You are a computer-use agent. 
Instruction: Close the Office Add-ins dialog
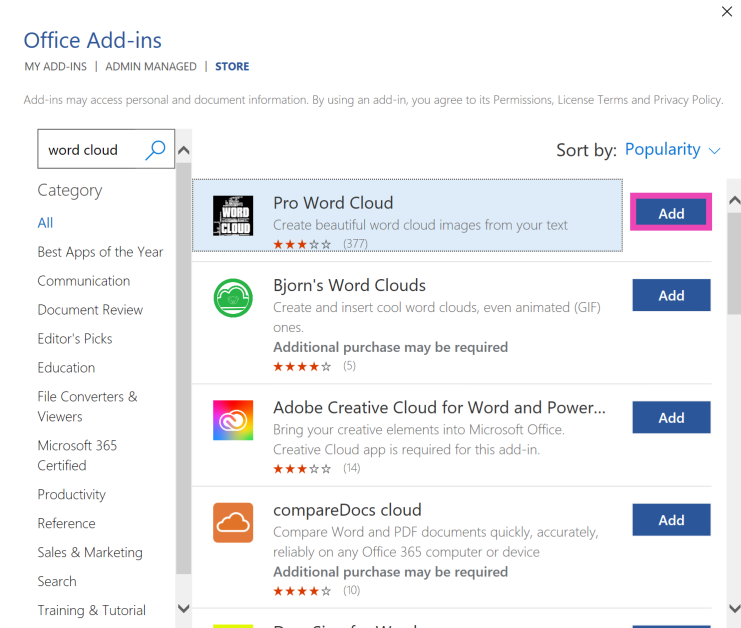coord(726,12)
